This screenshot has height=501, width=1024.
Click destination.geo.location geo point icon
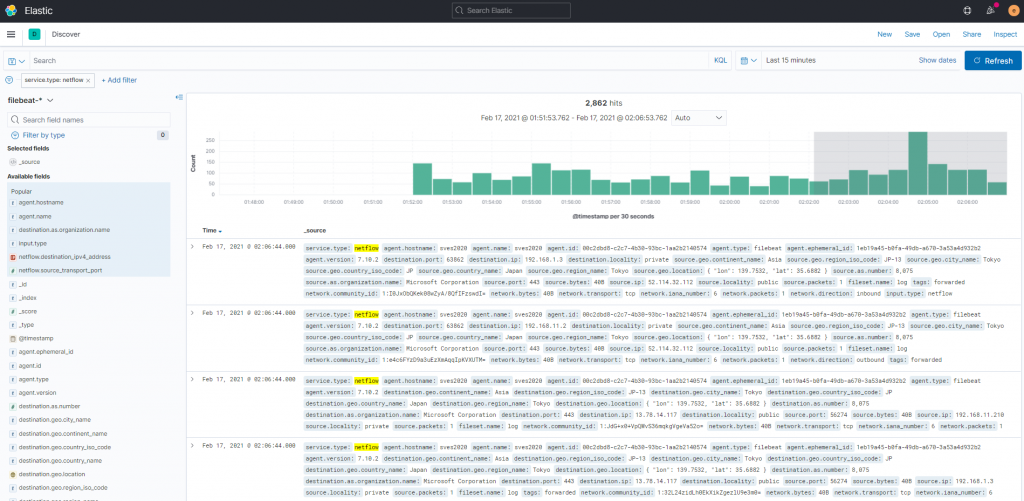13,474
